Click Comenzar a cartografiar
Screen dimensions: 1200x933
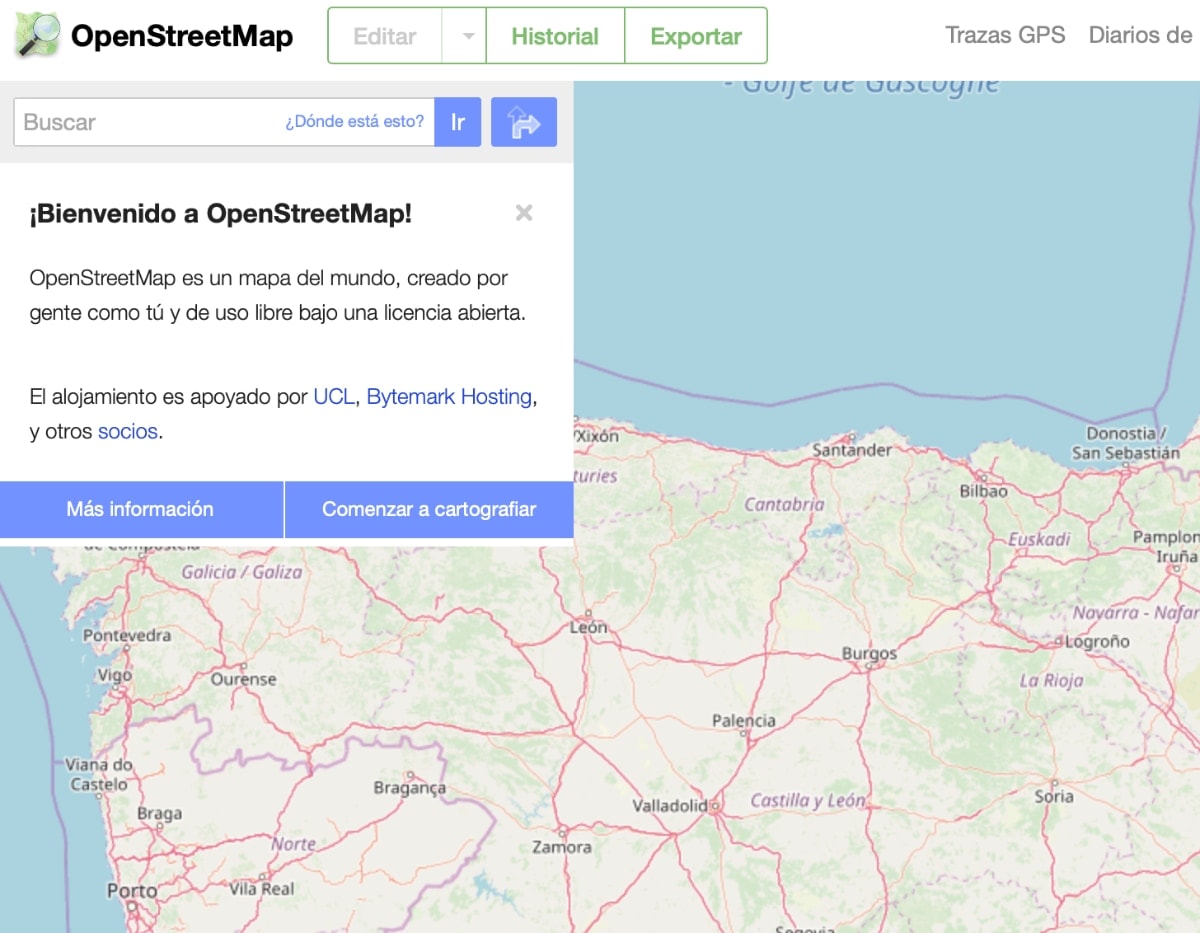coord(429,509)
